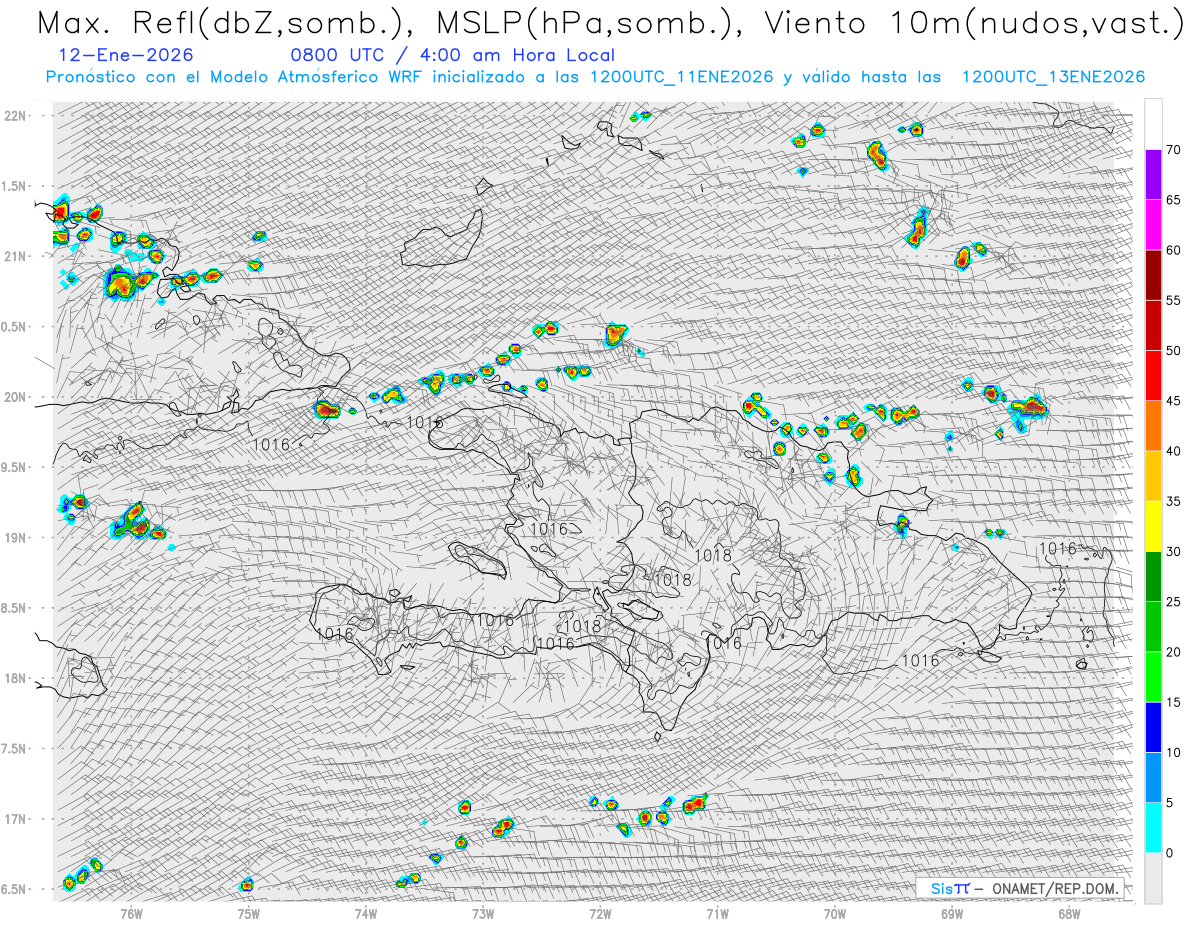Viewport: 1200px width, 927px height.
Task: Pick the green colorbar segment between 20 and 25
Action: click(1153, 626)
